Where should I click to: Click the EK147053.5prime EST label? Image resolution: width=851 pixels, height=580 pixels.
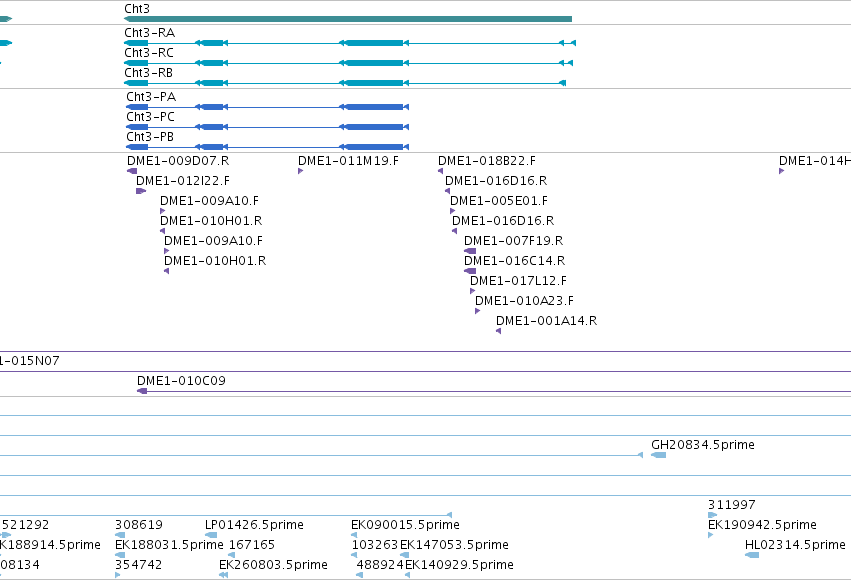point(454,545)
